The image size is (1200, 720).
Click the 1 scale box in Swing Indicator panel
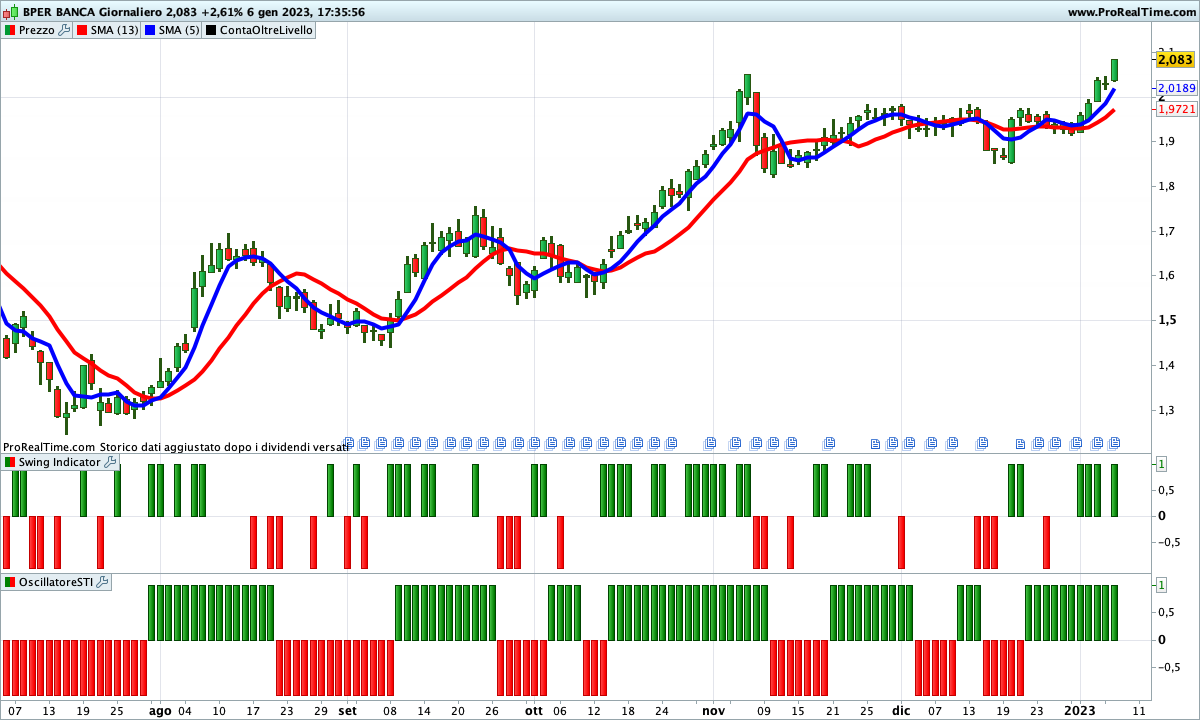point(1162,463)
